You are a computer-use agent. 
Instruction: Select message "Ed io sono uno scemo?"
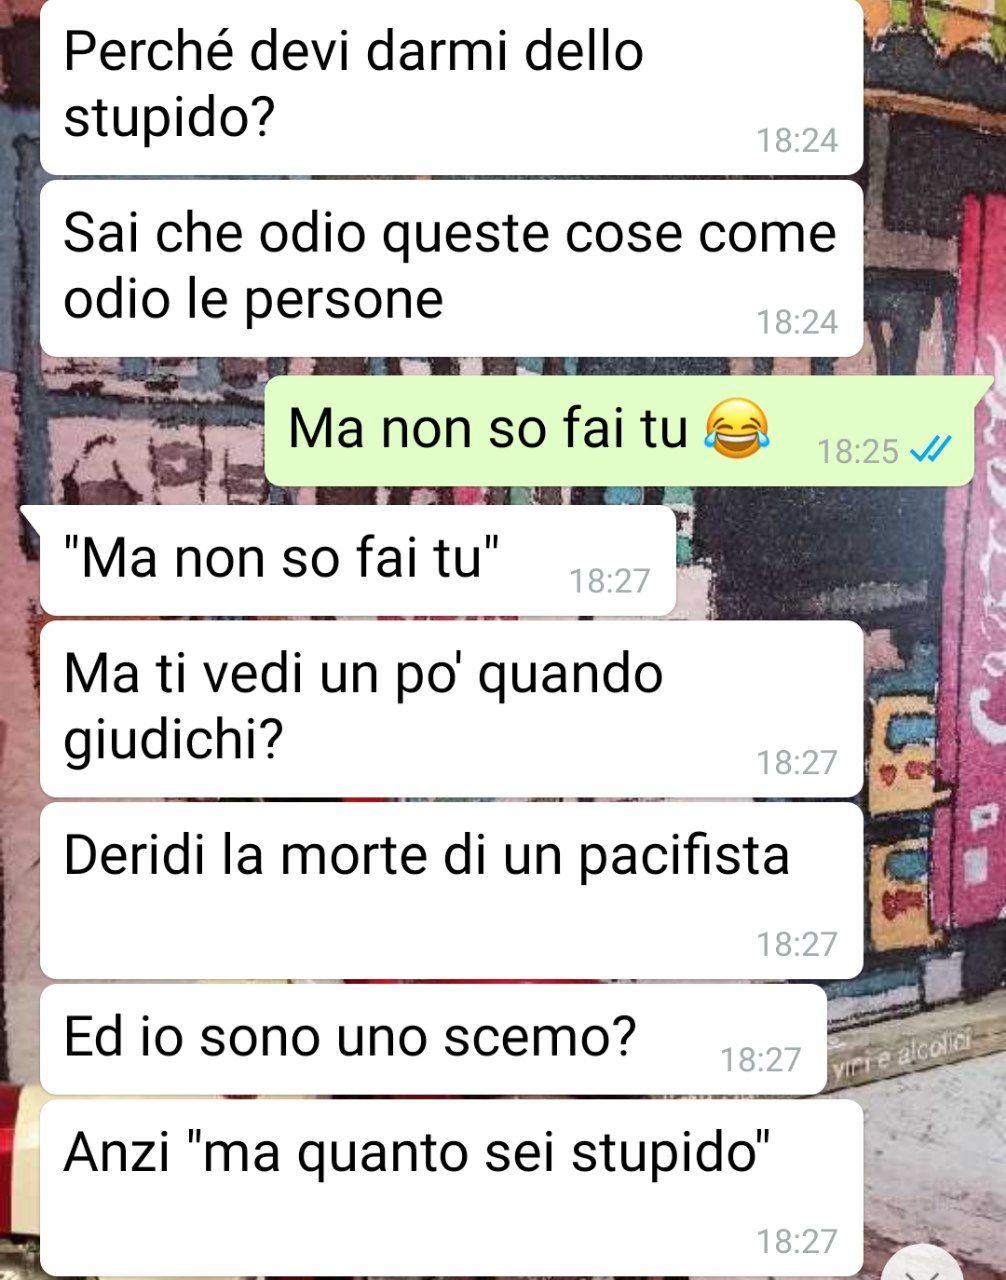433,1039
